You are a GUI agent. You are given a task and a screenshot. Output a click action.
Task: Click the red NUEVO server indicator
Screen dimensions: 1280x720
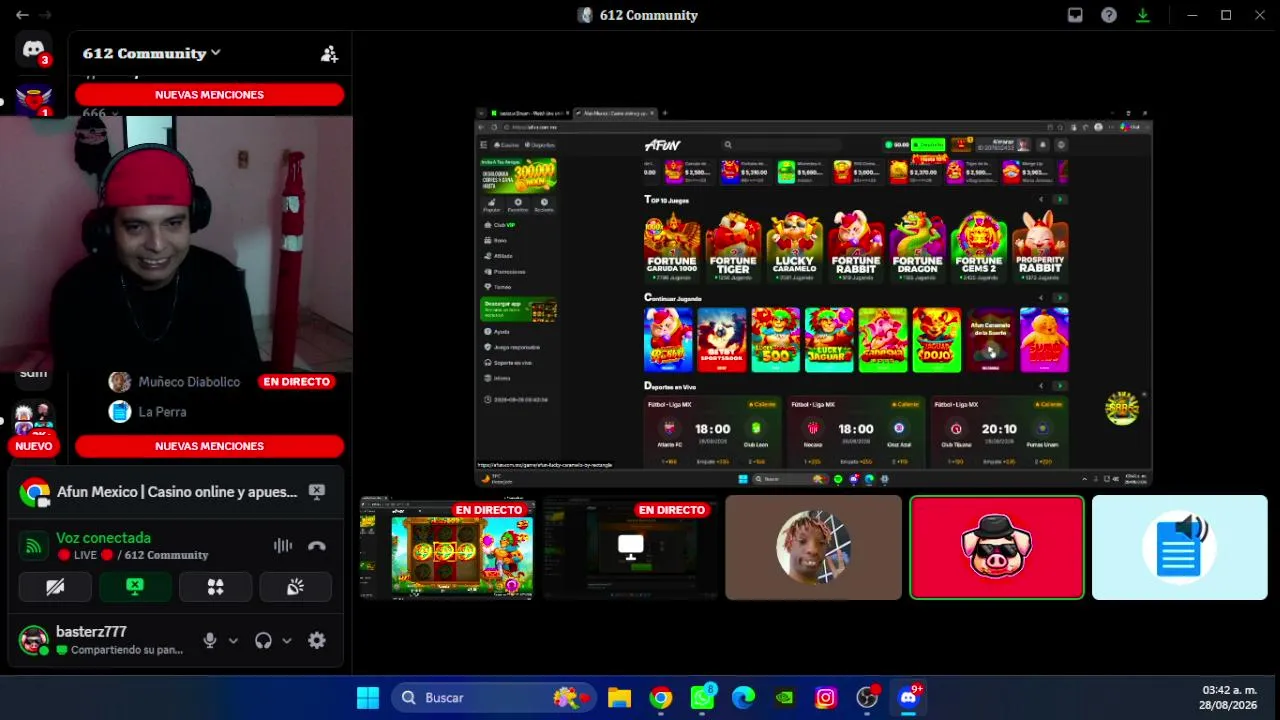point(33,446)
